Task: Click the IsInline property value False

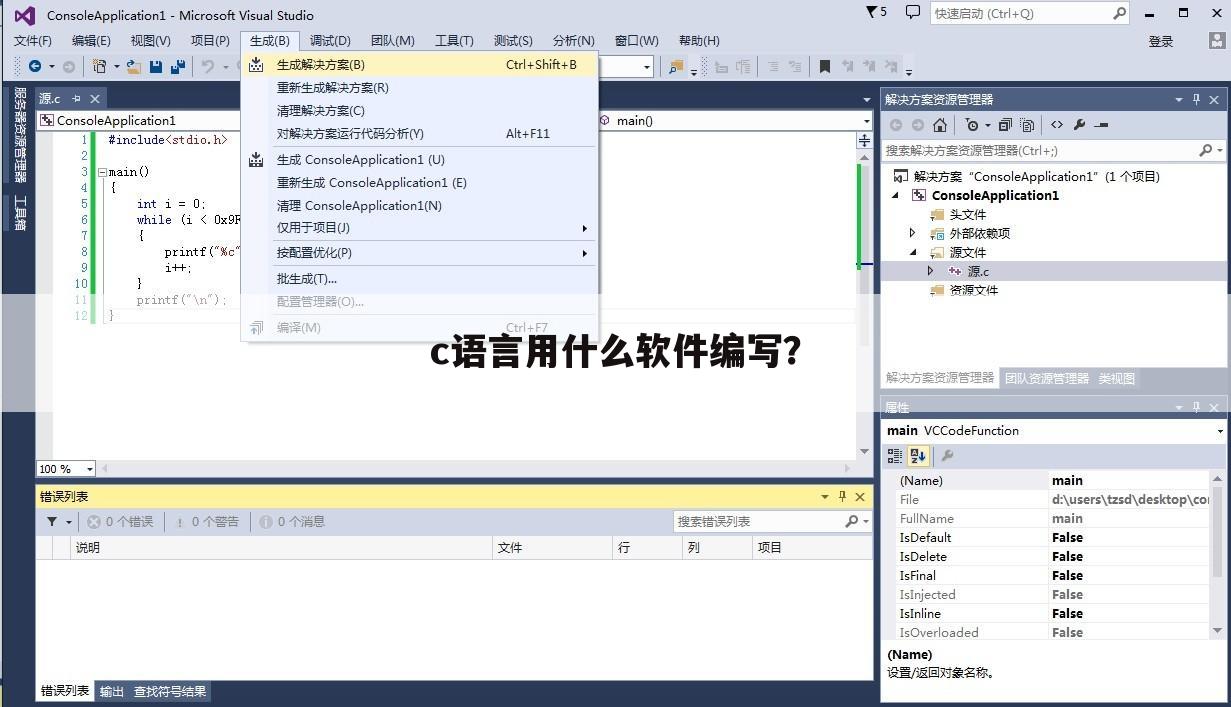Action: pyautogui.click(x=1067, y=613)
